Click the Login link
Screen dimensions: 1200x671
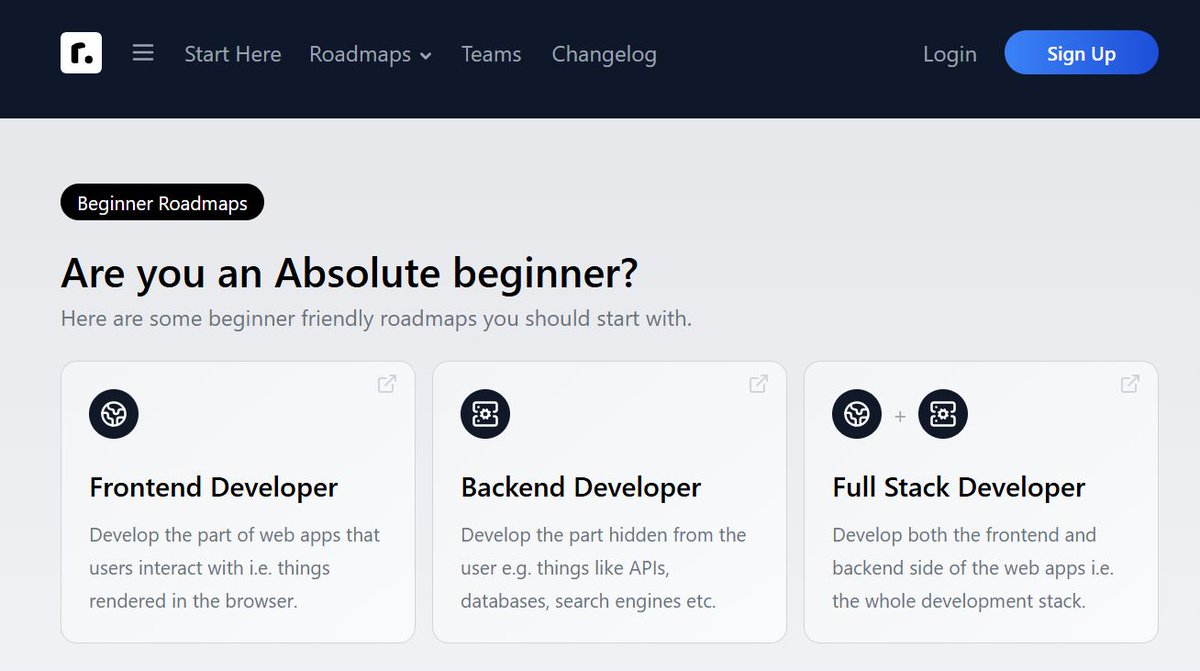tap(948, 54)
